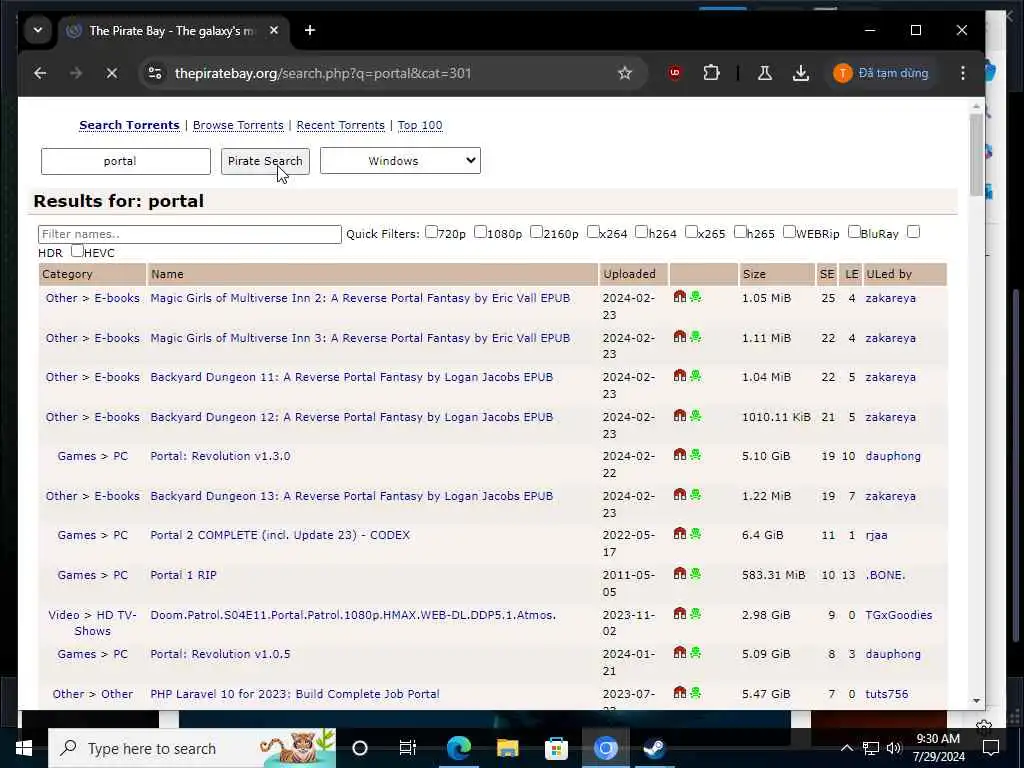The height and width of the screenshot is (768, 1024).
Task: Open Chrome Labs flask icon
Action: 765,73
